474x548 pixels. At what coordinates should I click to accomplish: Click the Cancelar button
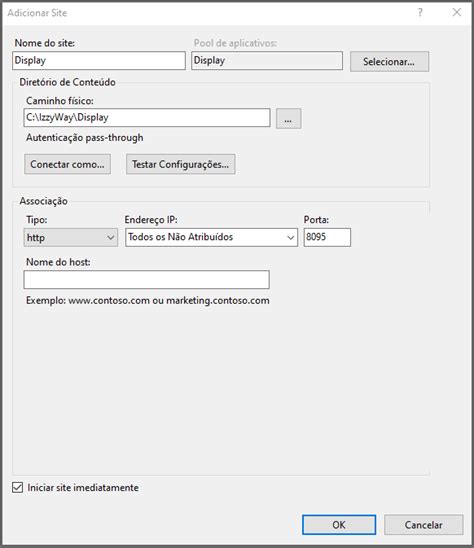[424, 525]
